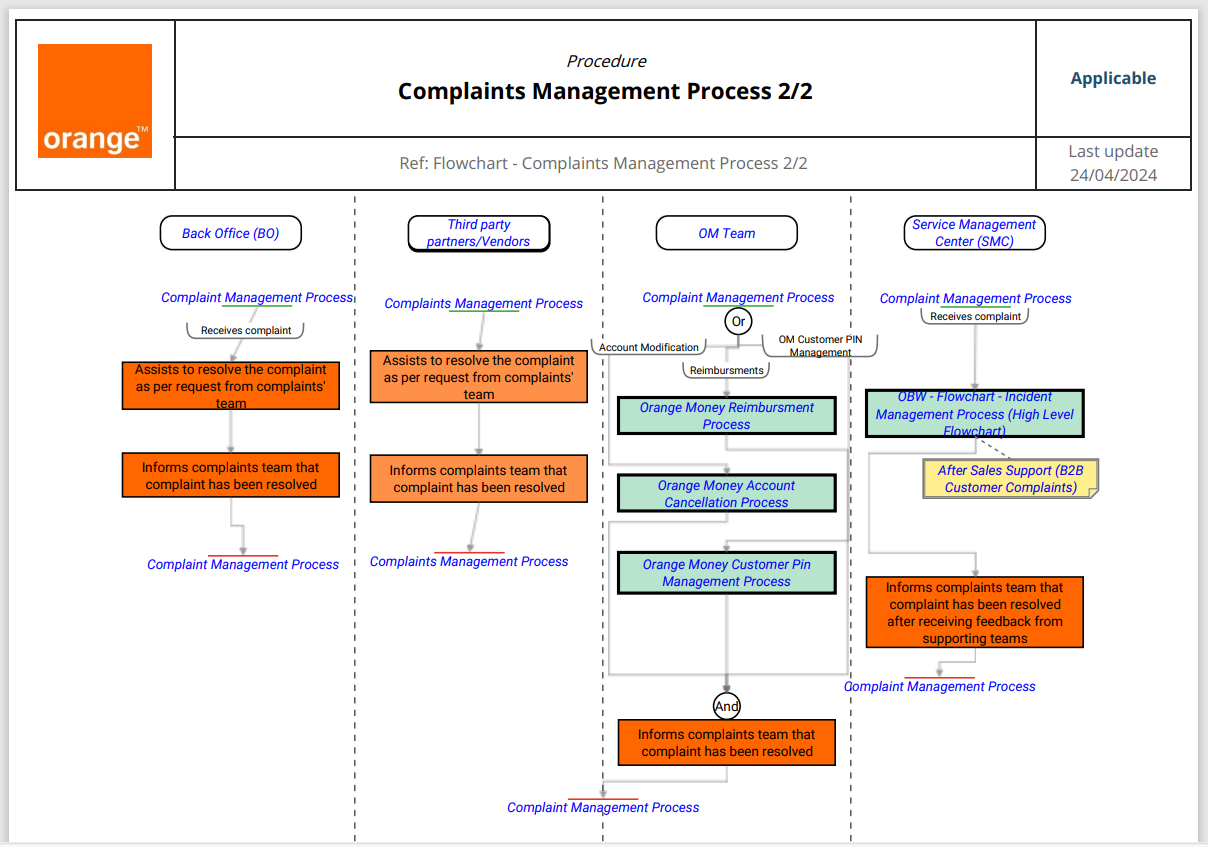This screenshot has width=1208, height=847.
Task: Open the 'Back Office (BO)' lane header
Action: [x=230, y=233]
